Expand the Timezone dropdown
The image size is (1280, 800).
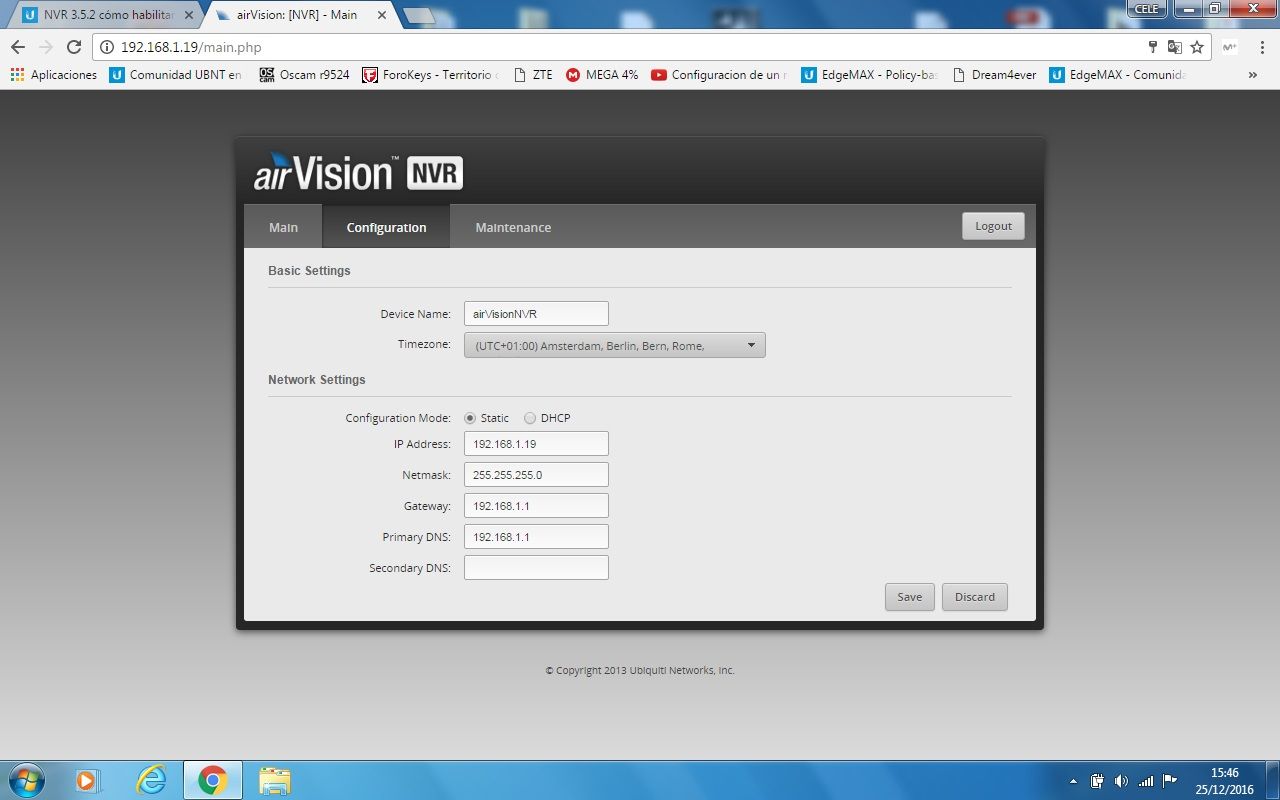coord(614,345)
